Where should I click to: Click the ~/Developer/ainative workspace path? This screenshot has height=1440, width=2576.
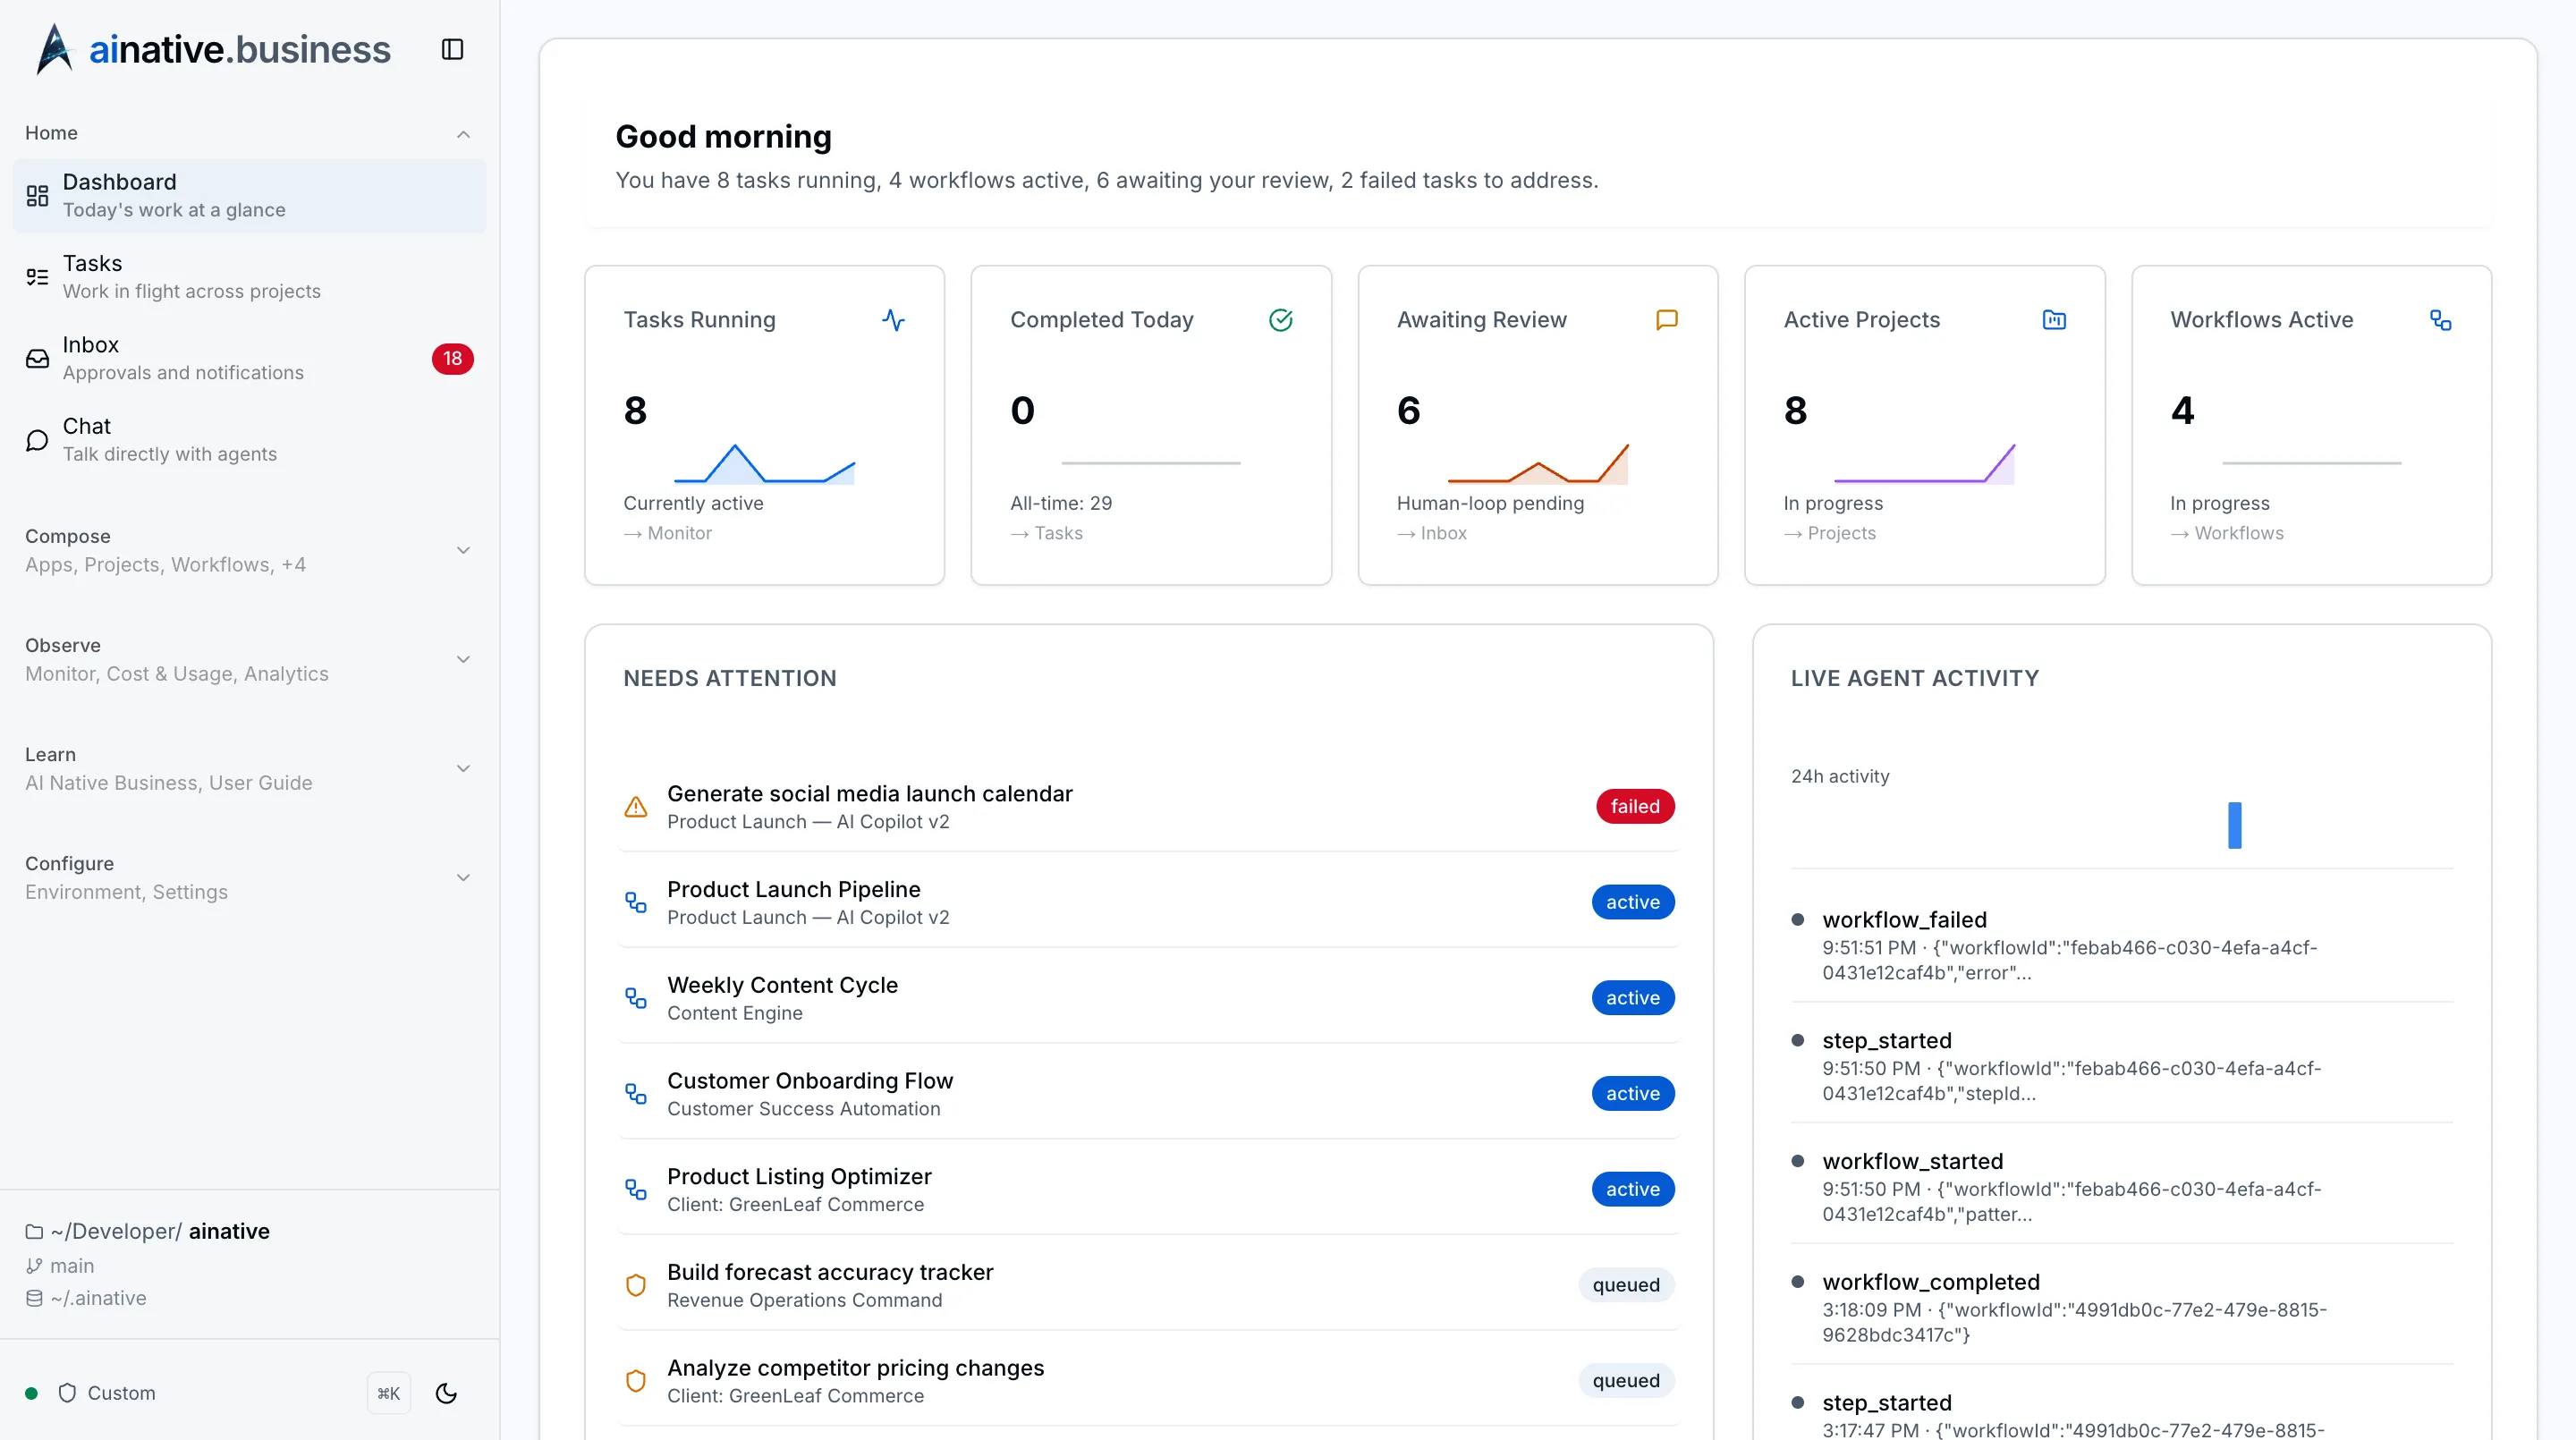click(x=160, y=1232)
